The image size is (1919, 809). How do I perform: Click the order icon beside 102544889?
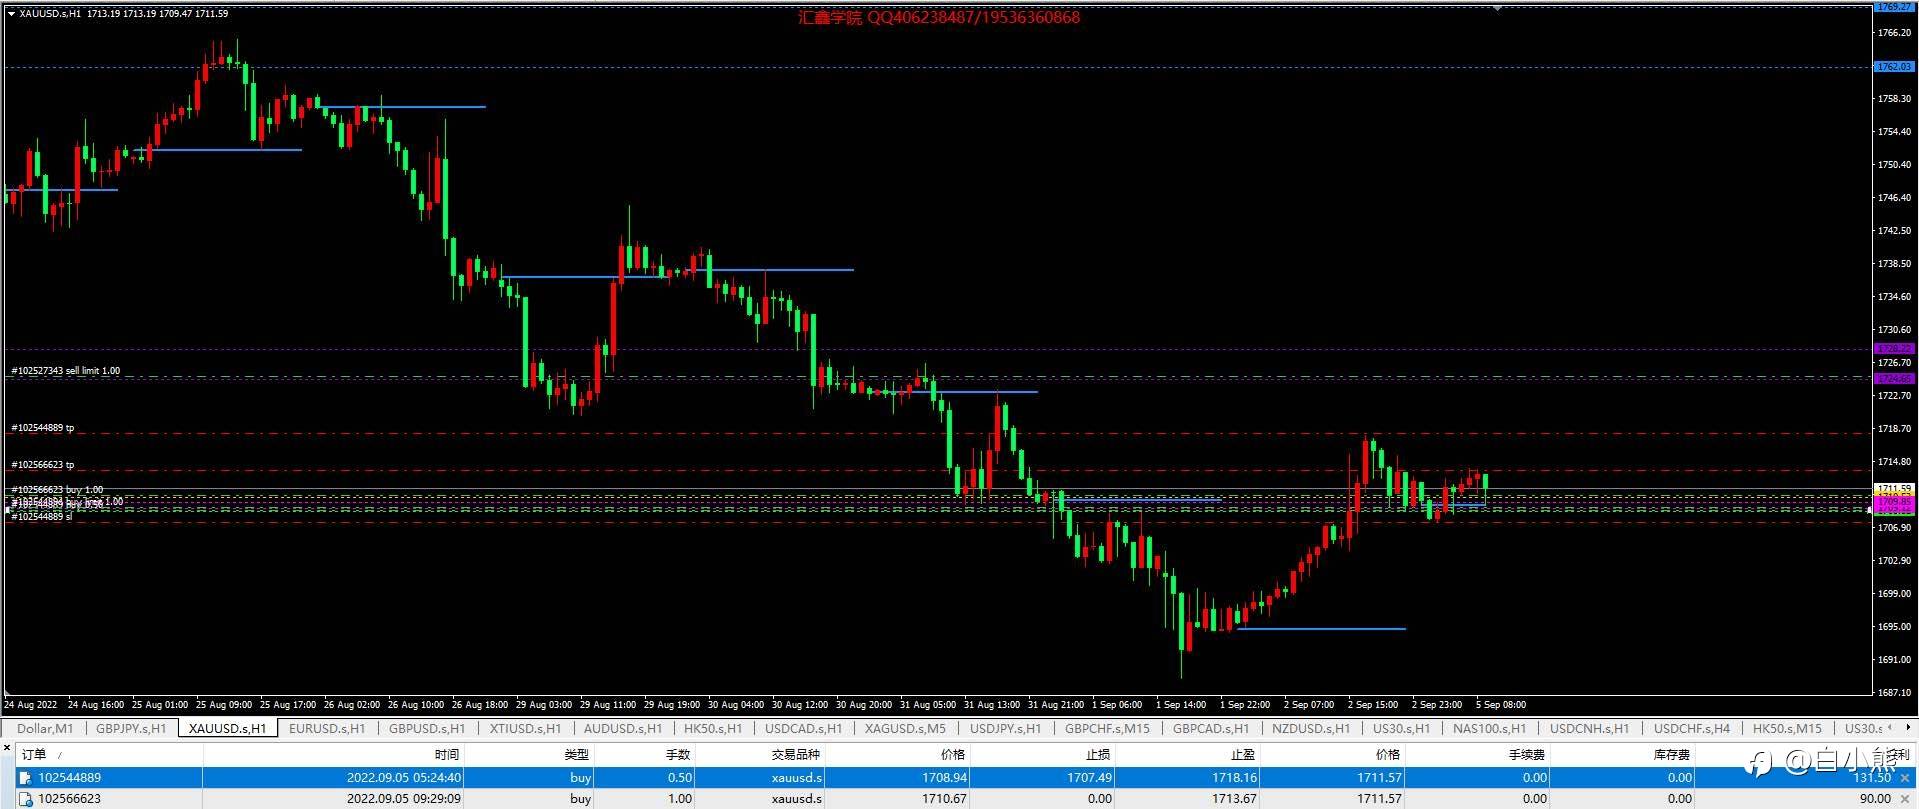26,778
